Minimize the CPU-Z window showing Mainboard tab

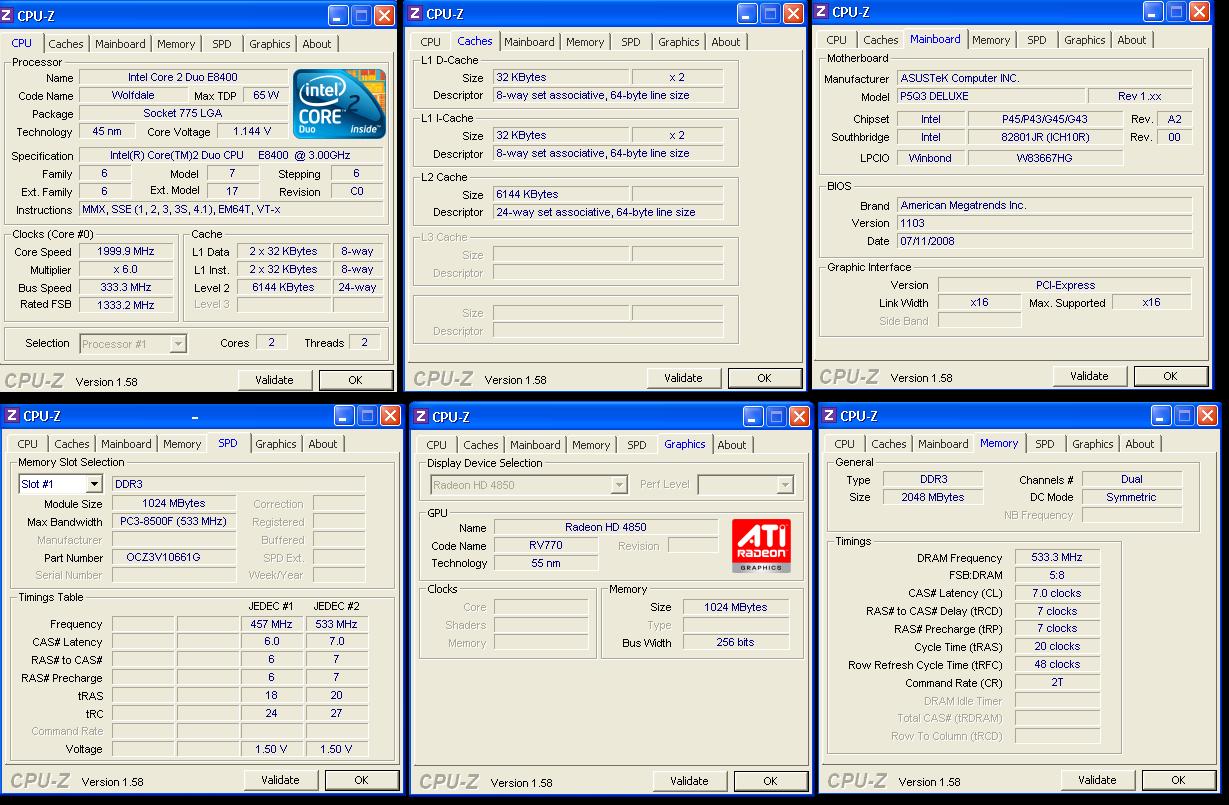pyautogui.click(x=1154, y=12)
